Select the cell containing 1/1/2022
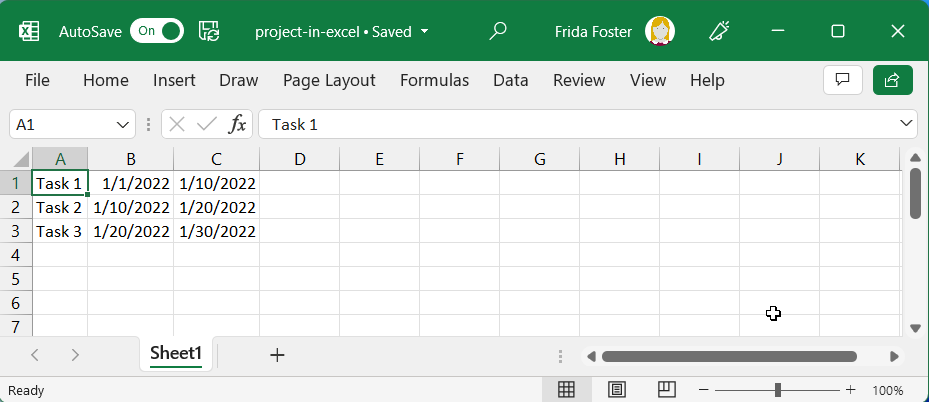The height and width of the screenshot is (402, 929). pyautogui.click(x=131, y=184)
